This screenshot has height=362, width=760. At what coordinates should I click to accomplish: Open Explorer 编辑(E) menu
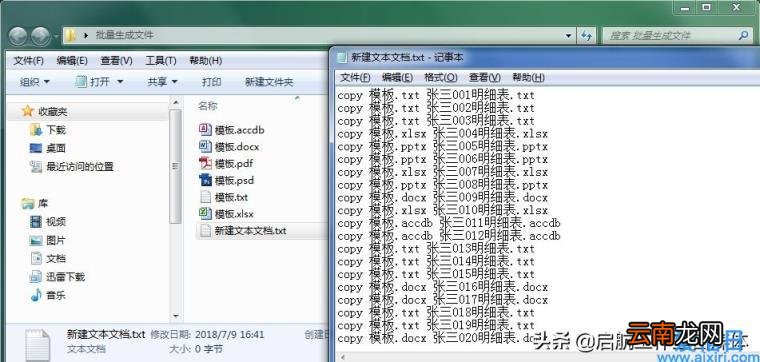pyautogui.click(x=72, y=61)
